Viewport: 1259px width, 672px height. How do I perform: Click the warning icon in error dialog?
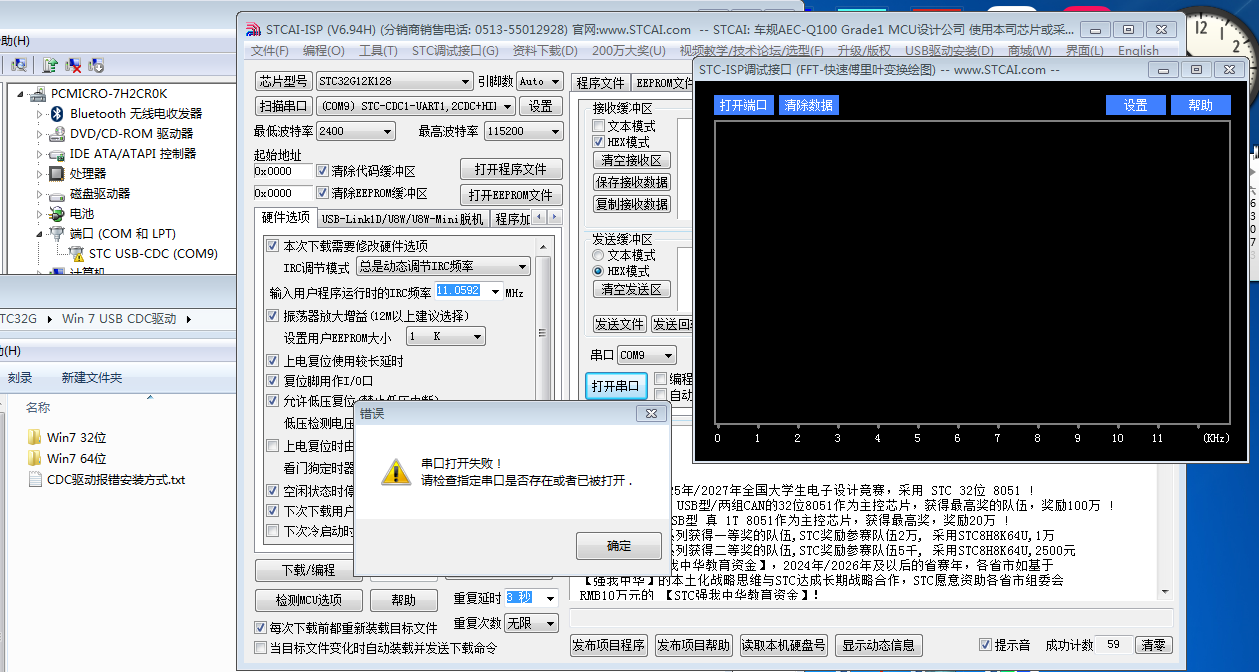click(396, 472)
